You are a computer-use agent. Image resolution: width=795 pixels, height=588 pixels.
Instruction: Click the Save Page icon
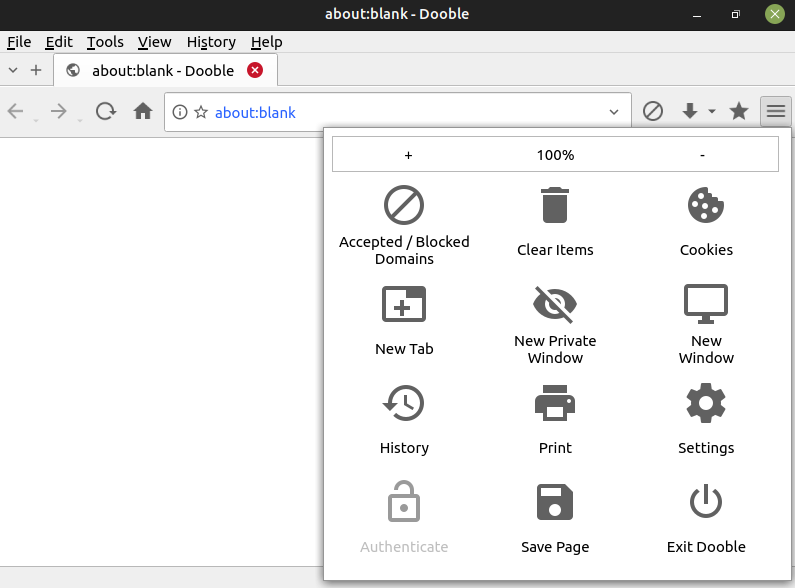click(555, 502)
